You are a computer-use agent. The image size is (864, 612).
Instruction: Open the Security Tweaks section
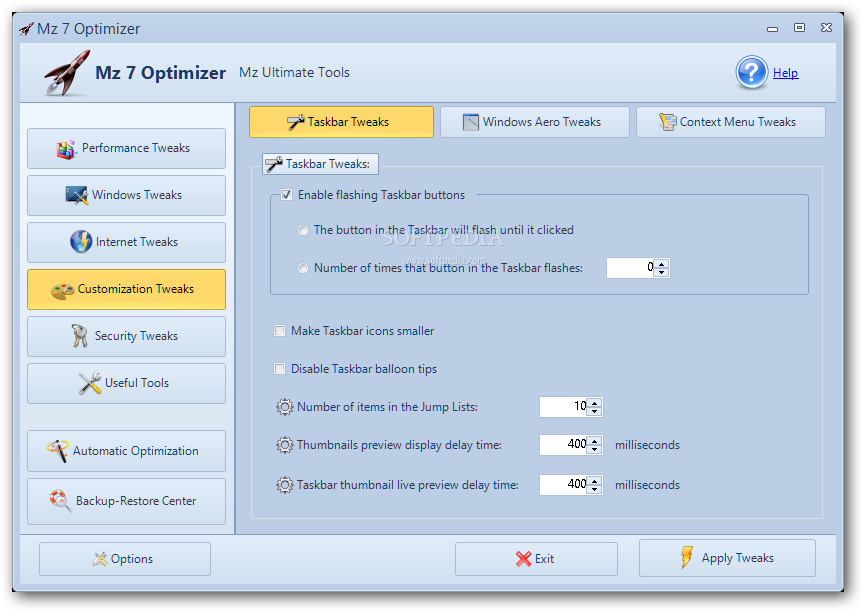(126, 336)
